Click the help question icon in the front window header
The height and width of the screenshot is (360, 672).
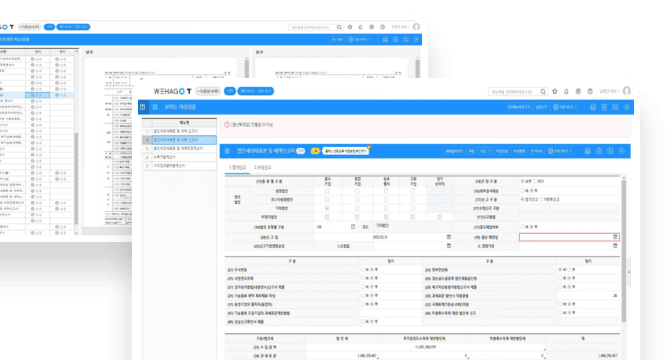tap(590, 91)
